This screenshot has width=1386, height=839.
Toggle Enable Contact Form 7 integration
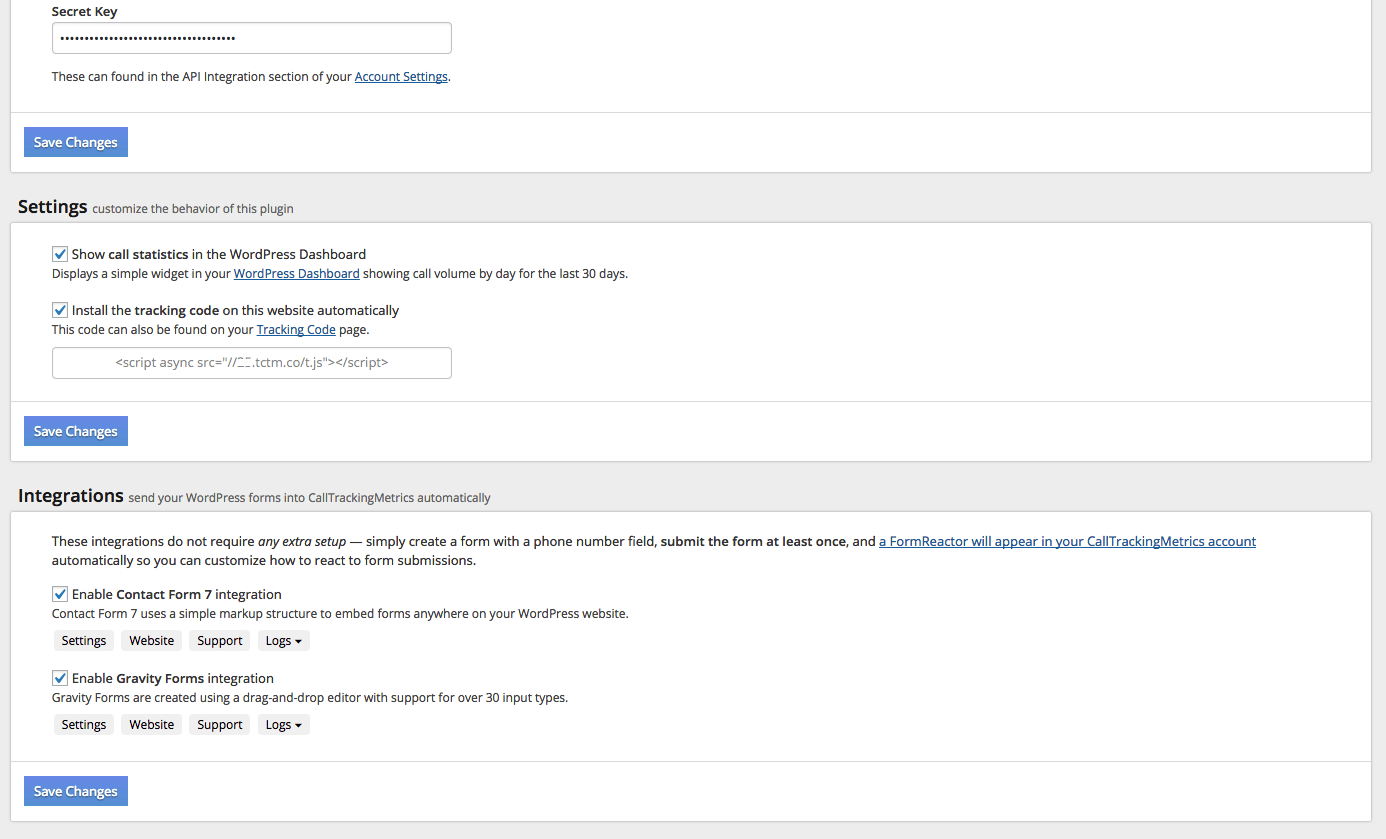[x=60, y=594]
